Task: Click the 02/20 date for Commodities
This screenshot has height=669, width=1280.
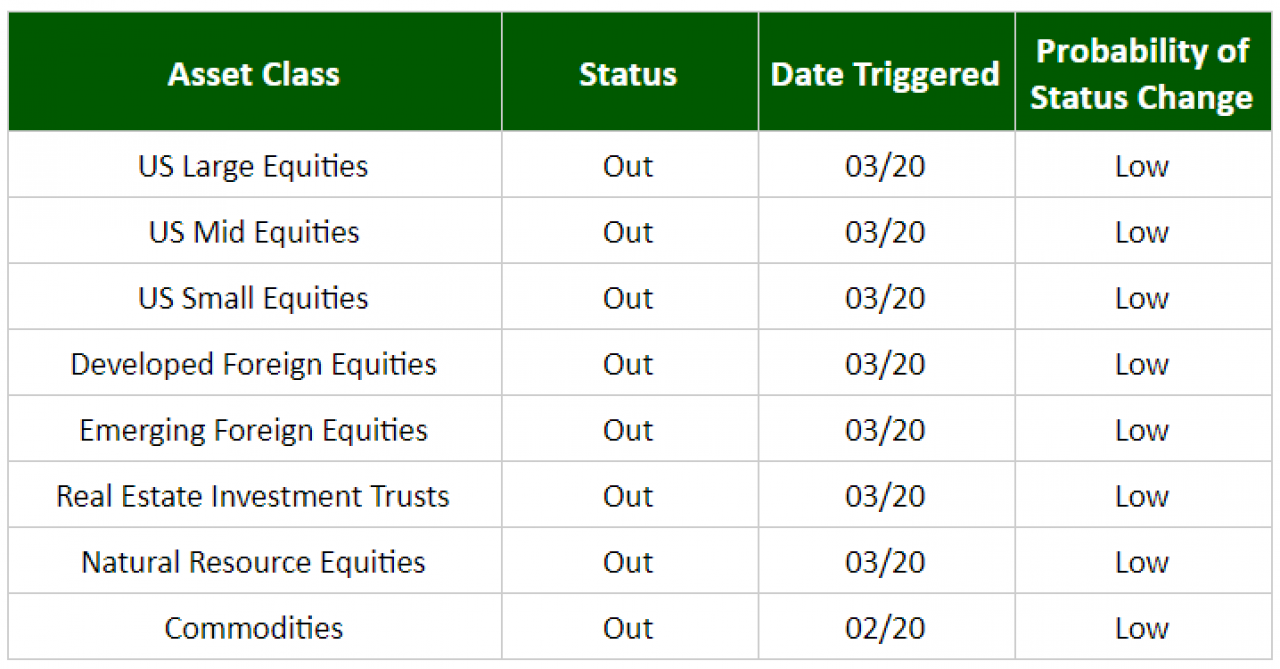Action: click(885, 628)
